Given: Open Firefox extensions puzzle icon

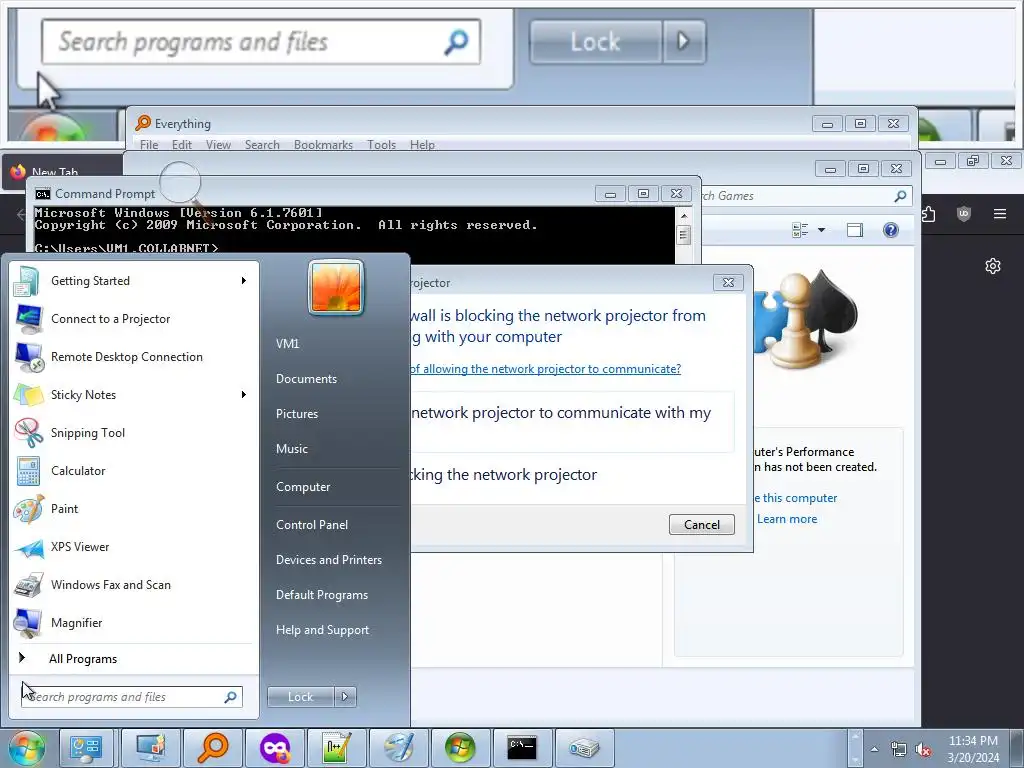Looking at the screenshot, I should 928,214.
